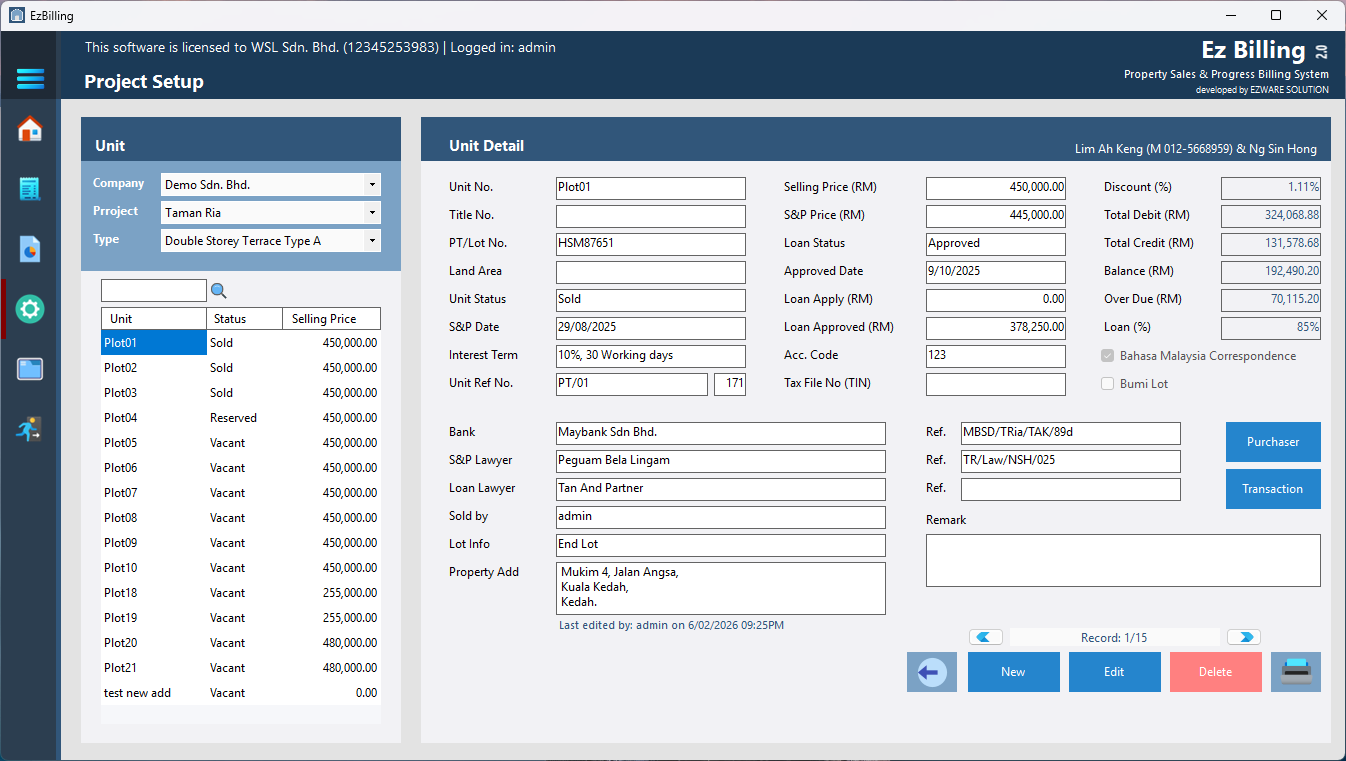Screen dimensions: 1346x761
Task: Click the Bank field showing Maybank Sdn Bhd.
Action: 721,433
